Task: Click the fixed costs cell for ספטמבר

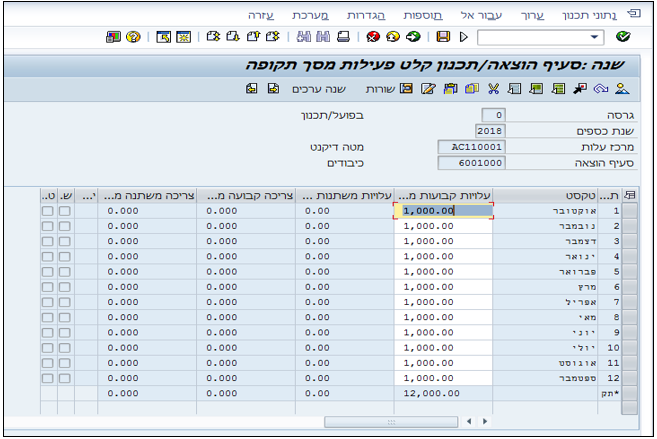Action: pos(443,378)
